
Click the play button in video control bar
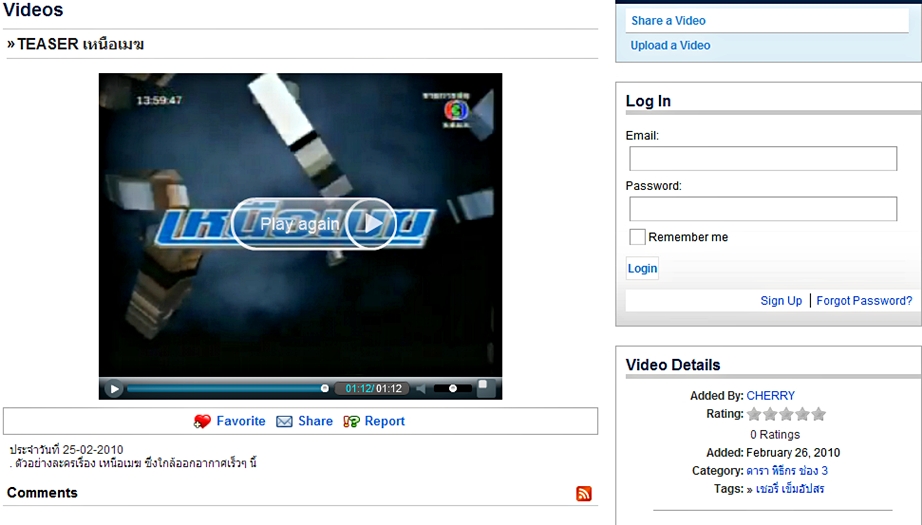tap(114, 389)
